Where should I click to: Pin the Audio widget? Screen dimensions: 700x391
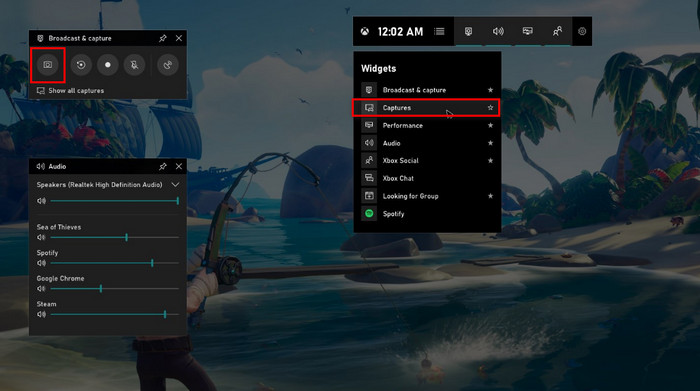coord(162,166)
